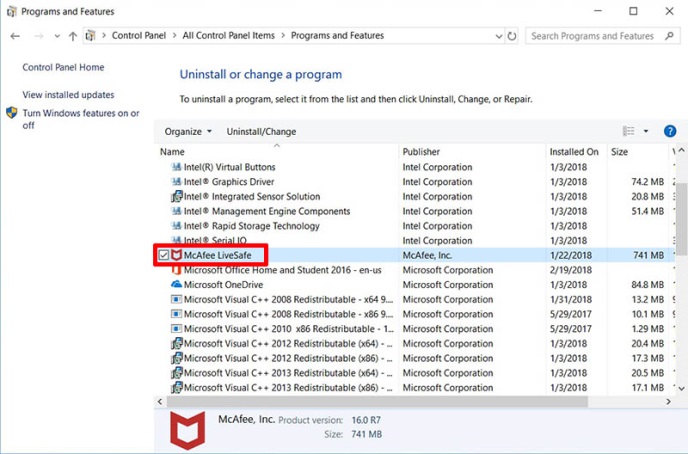This screenshot has height=454, width=688.
Task: Click product version 16.0 R7 in details pane
Action: pos(366,420)
